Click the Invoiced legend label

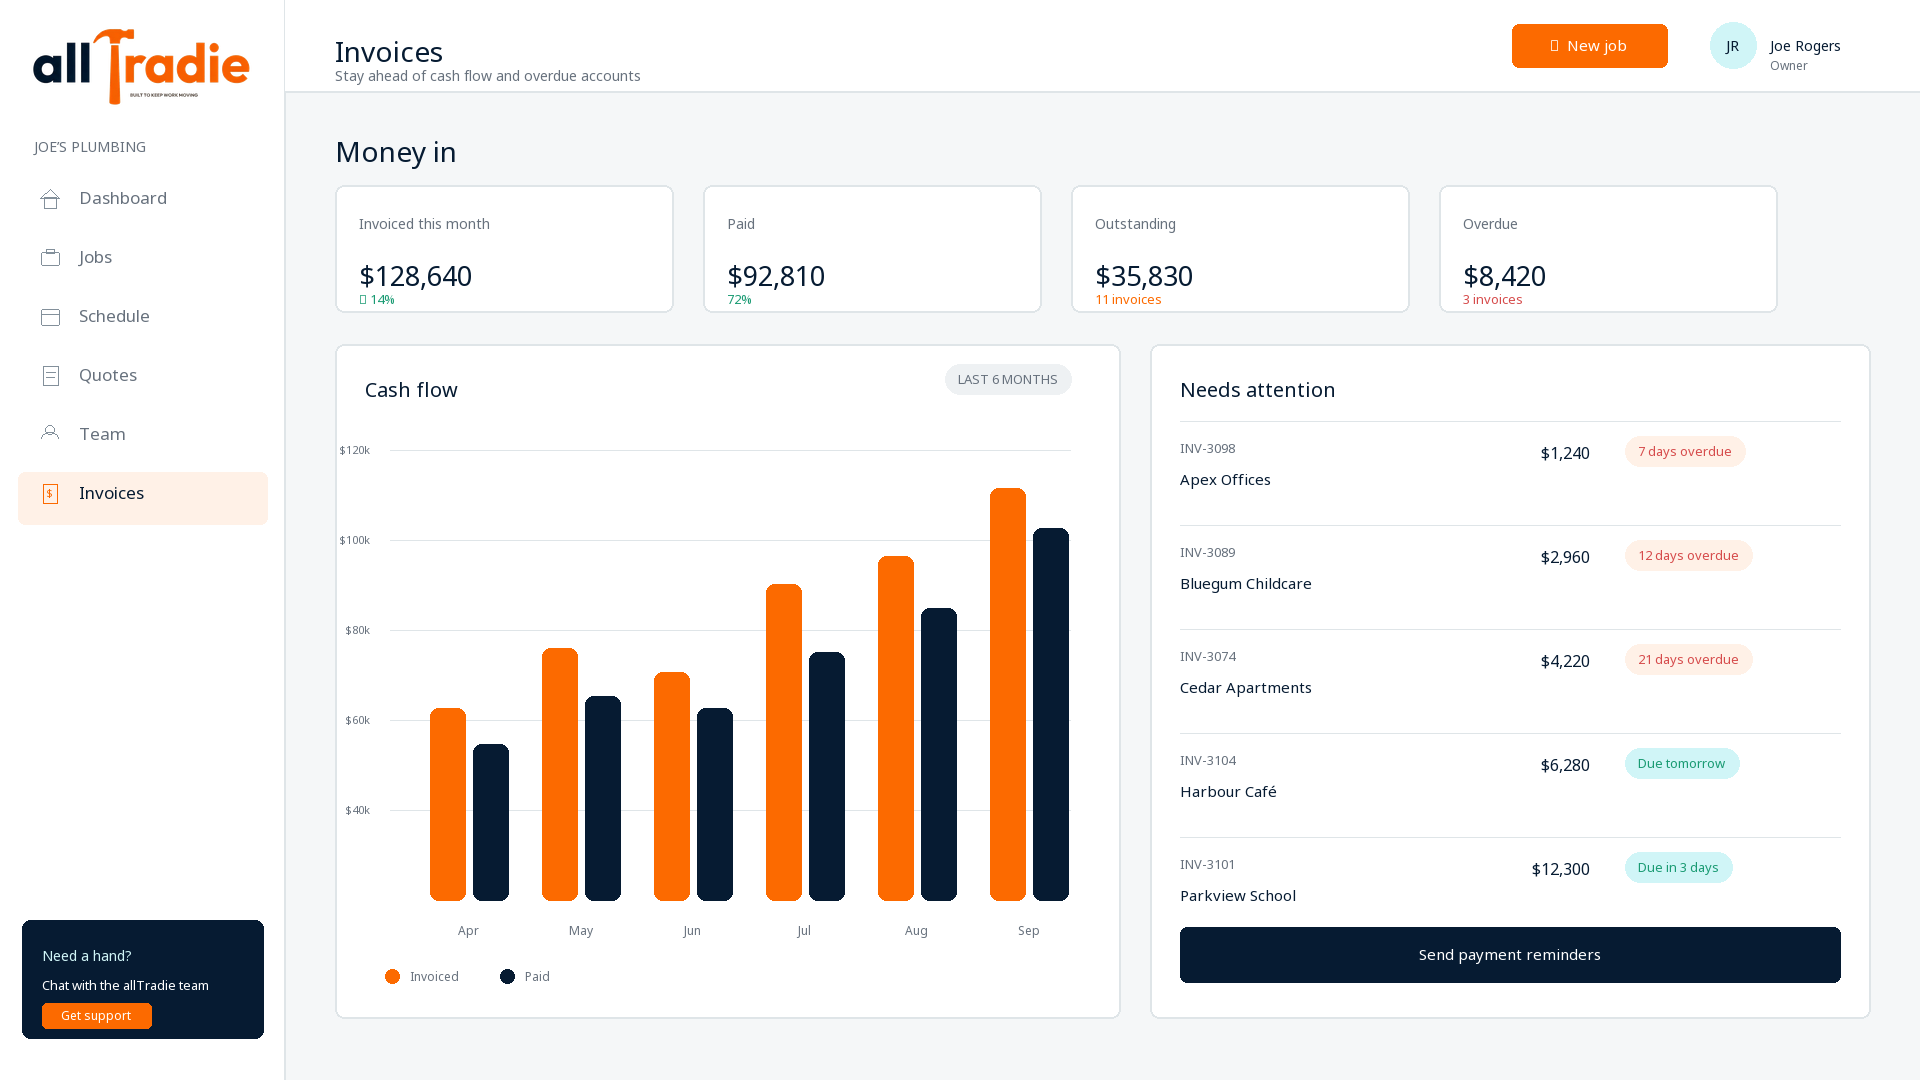tap(434, 977)
